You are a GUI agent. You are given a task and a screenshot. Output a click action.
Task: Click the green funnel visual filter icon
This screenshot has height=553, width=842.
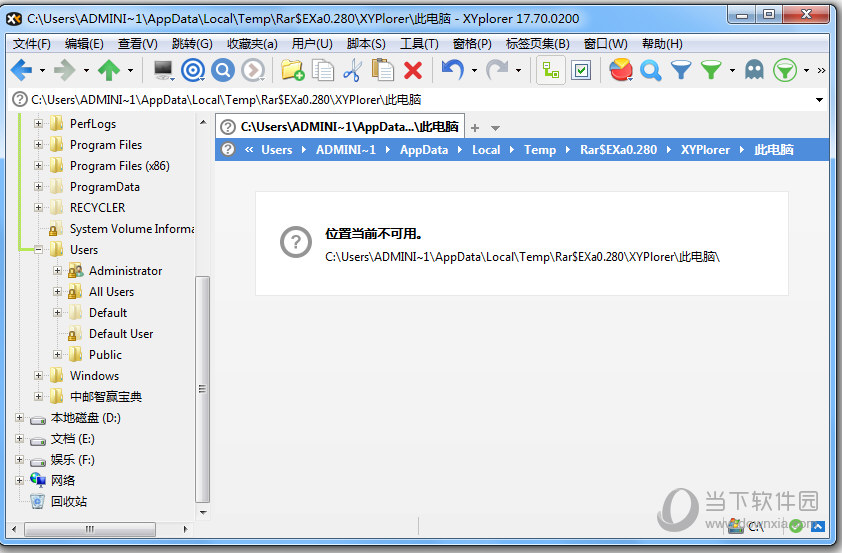pos(711,70)
